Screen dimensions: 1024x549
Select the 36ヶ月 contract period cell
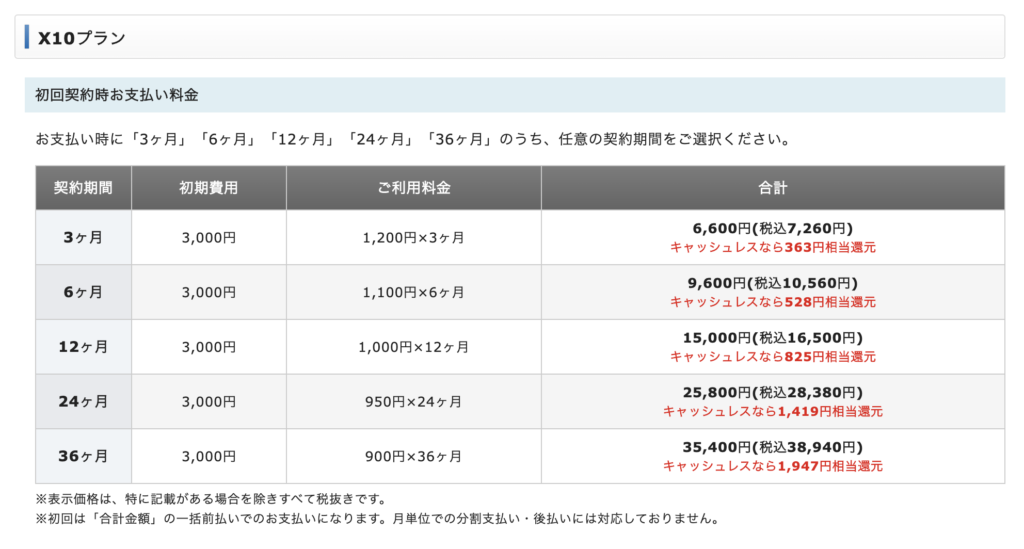tap(84, 456)
